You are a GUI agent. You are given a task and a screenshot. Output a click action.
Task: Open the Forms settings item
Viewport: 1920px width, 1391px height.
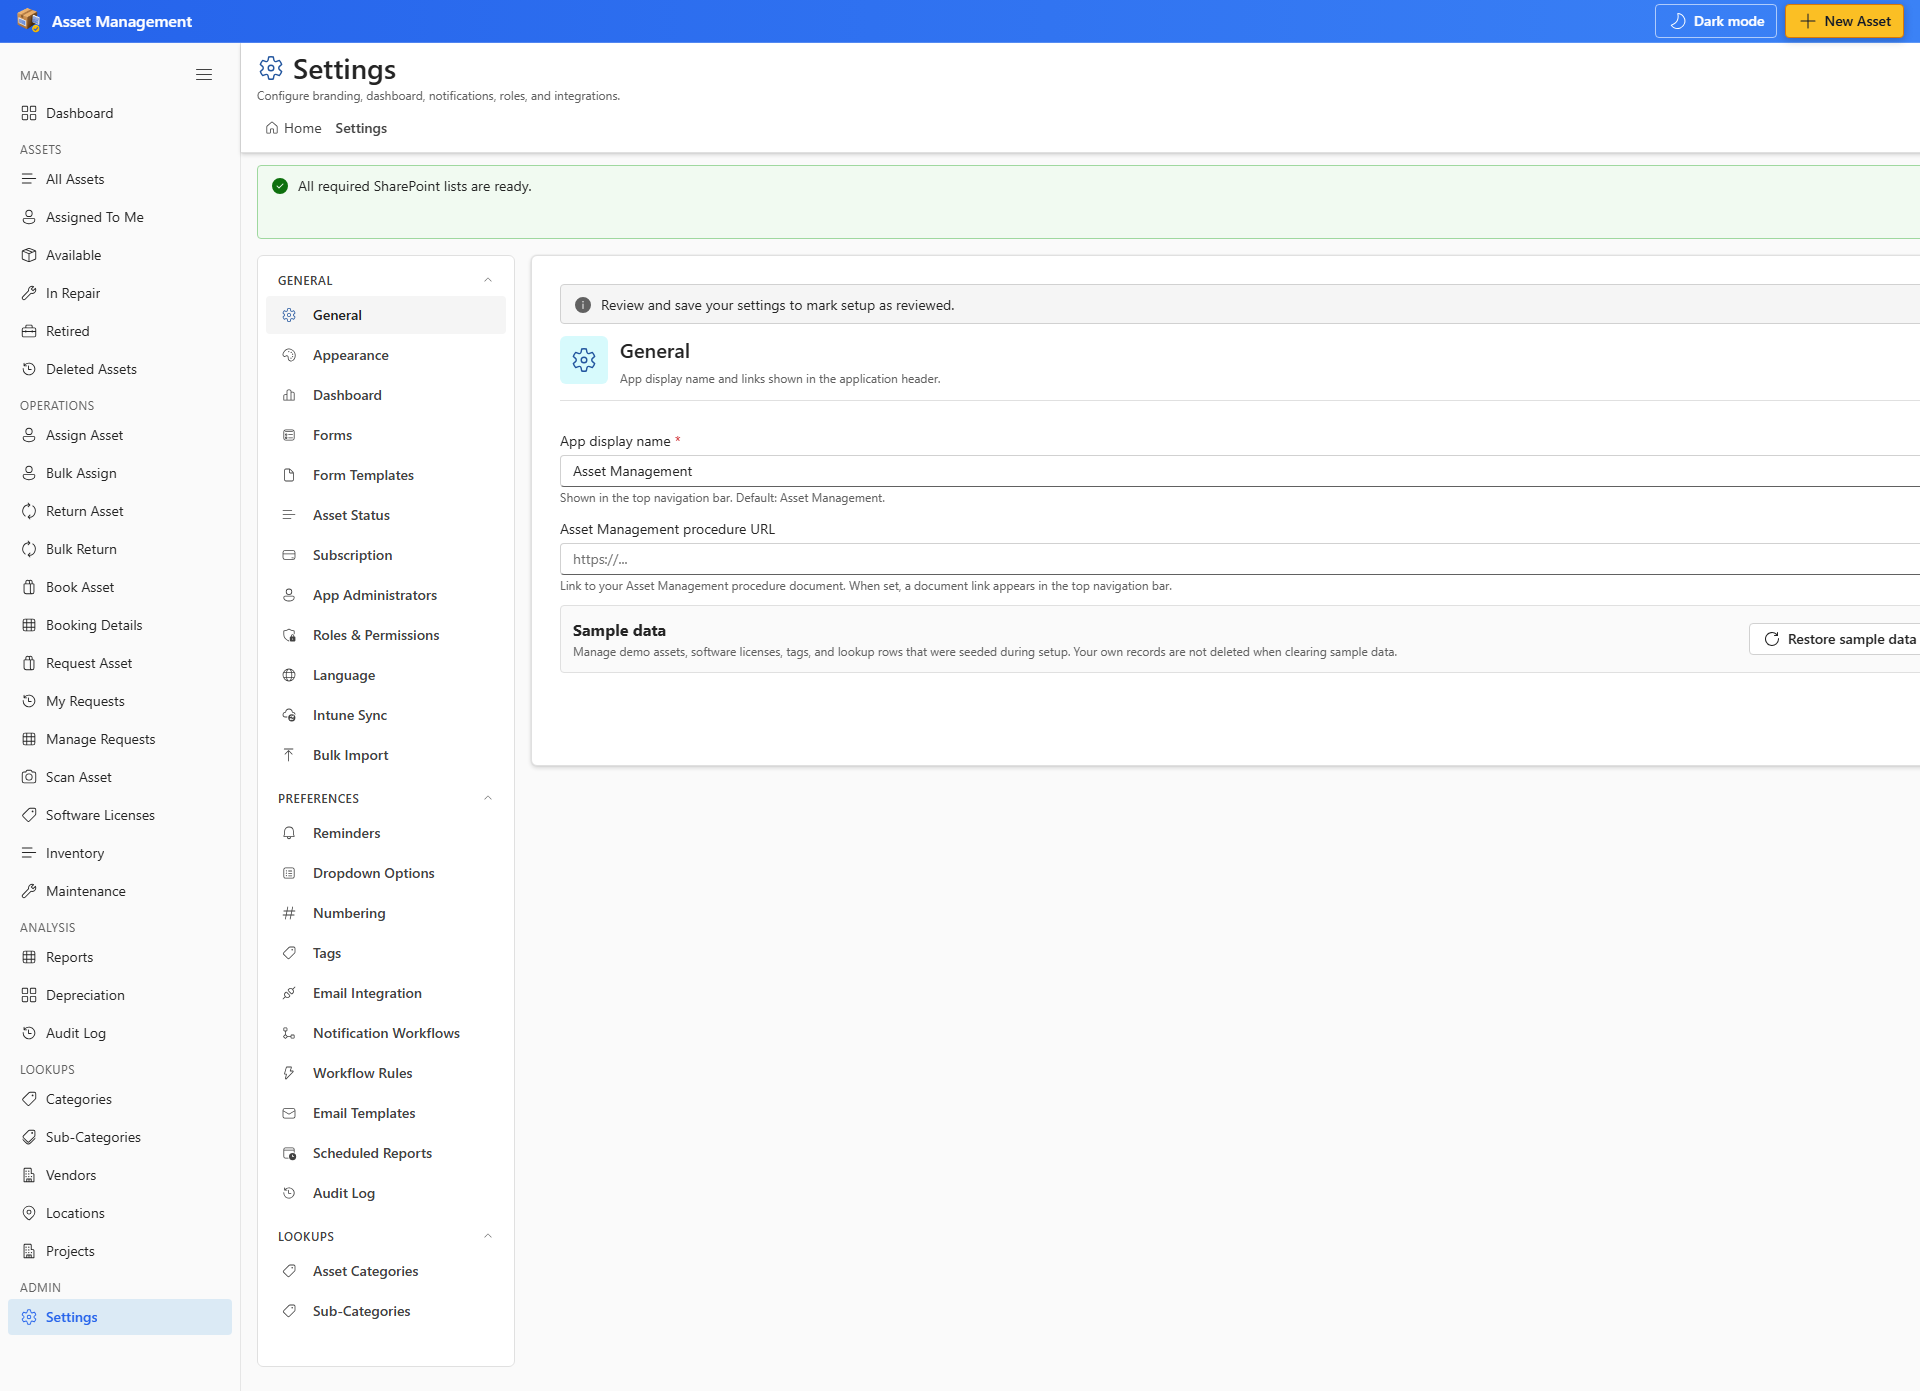click(x=386, y=435)
